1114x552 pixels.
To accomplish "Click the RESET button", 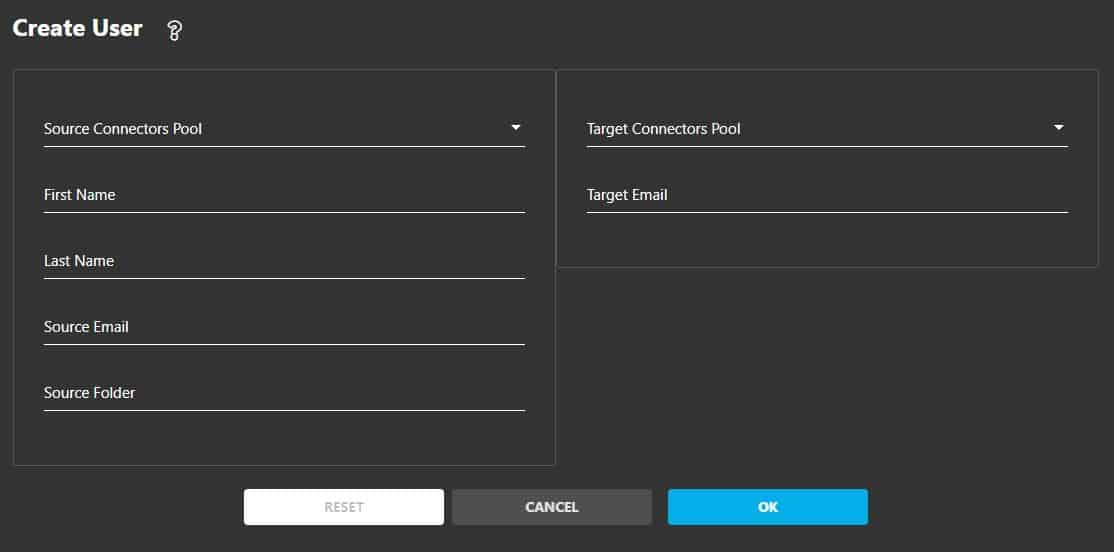I will point(344,507).
